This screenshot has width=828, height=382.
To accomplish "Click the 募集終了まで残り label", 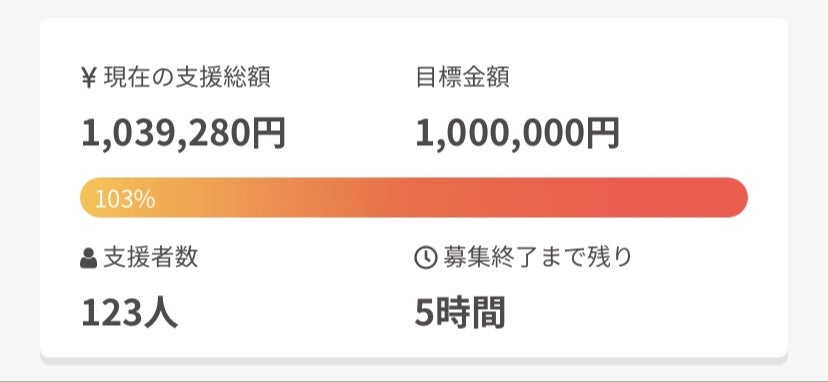I will coord(538,258).
